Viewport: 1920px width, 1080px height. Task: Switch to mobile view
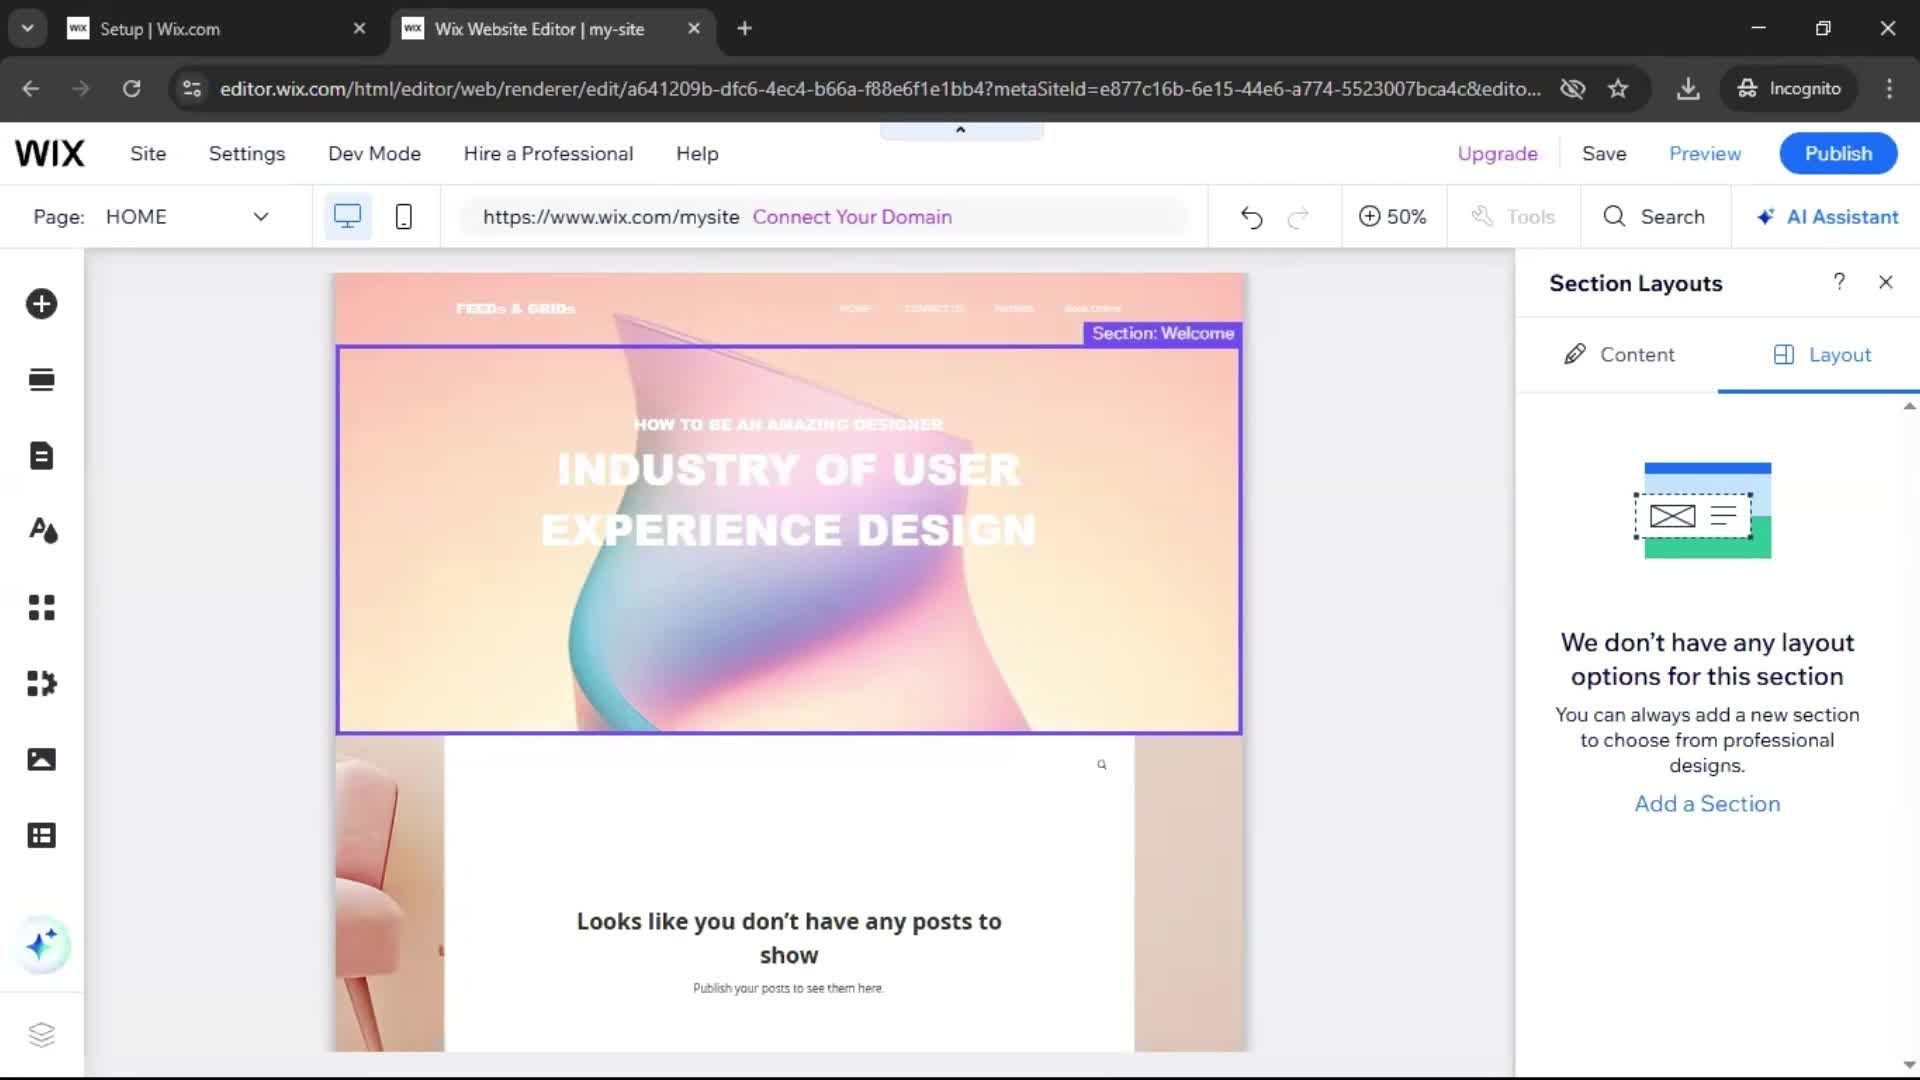pyautogui.click(x=404, y=216)
